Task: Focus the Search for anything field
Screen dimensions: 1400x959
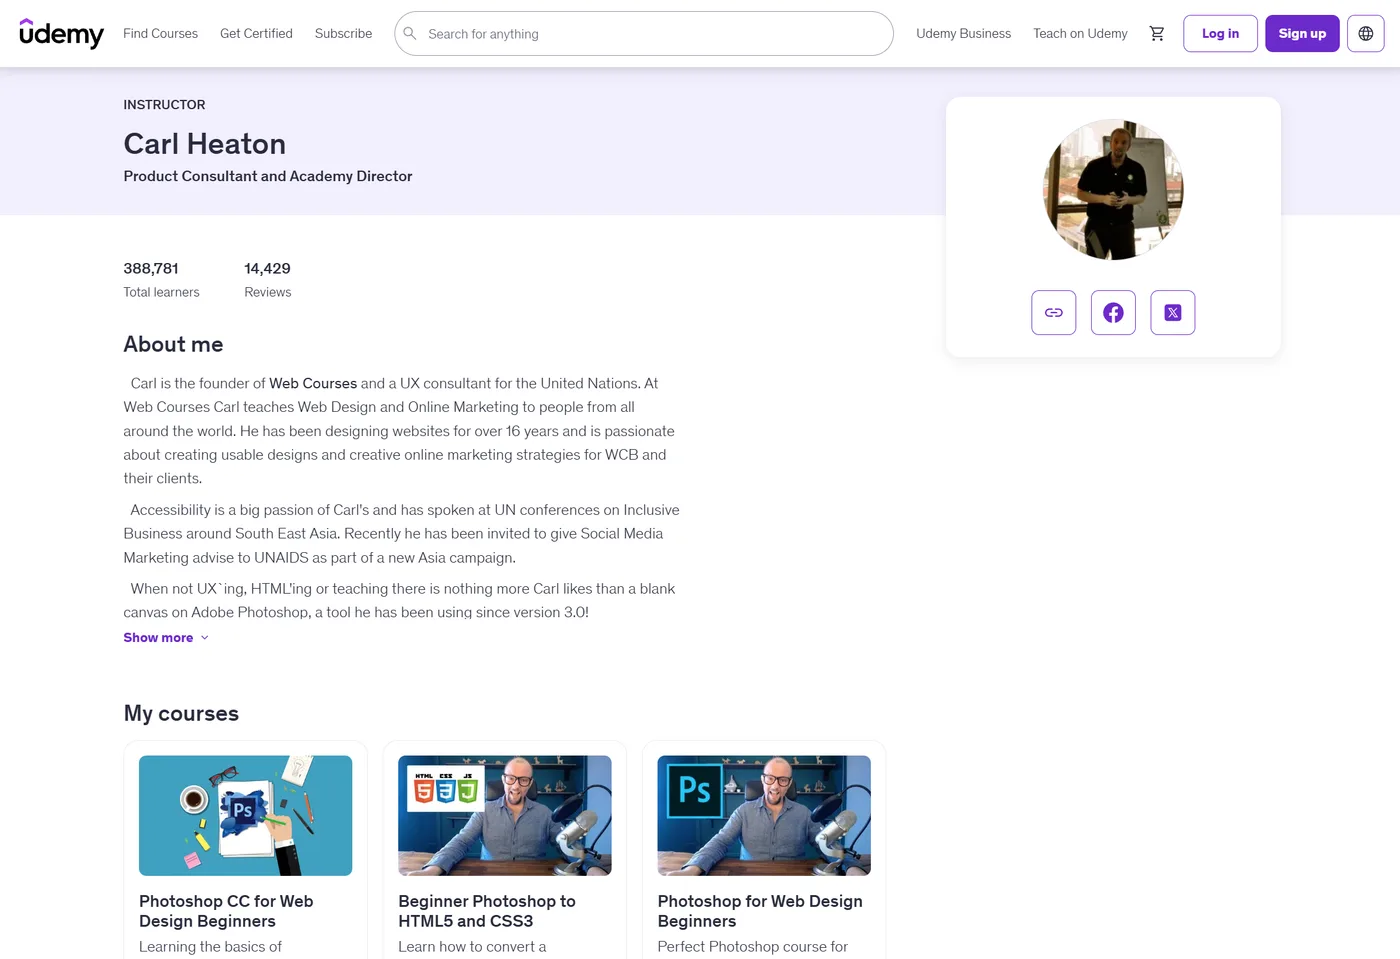Action: pos(644,34)
